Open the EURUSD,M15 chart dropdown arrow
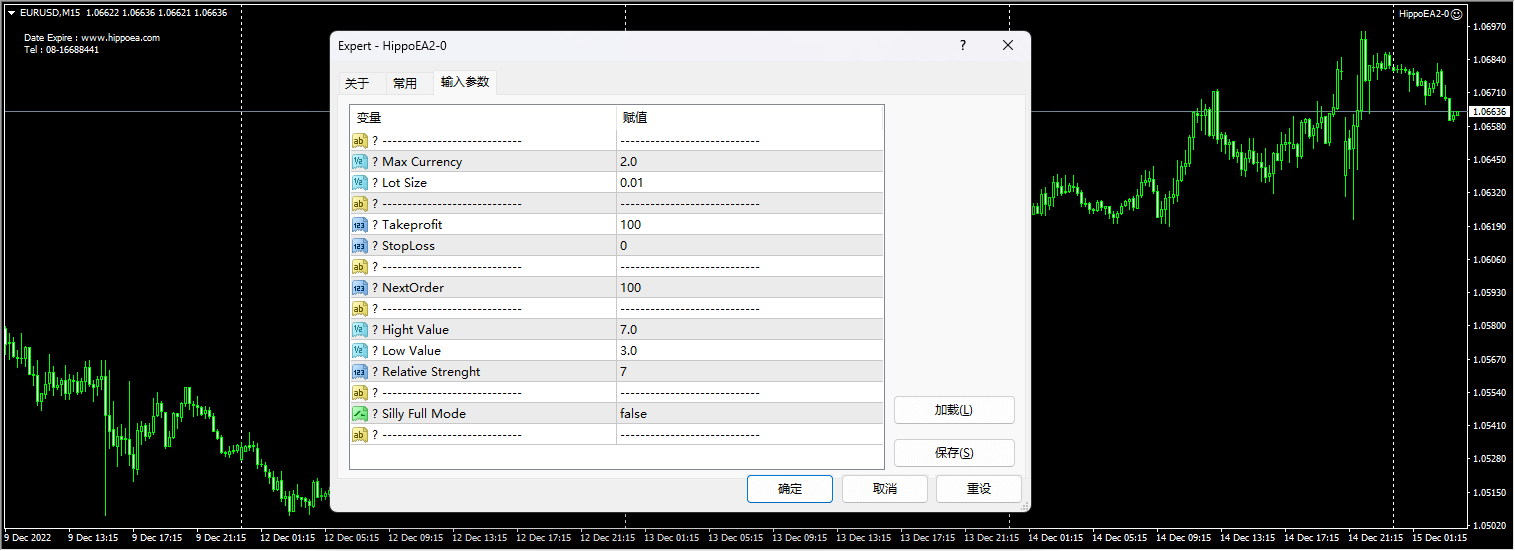 pos(11,13)
